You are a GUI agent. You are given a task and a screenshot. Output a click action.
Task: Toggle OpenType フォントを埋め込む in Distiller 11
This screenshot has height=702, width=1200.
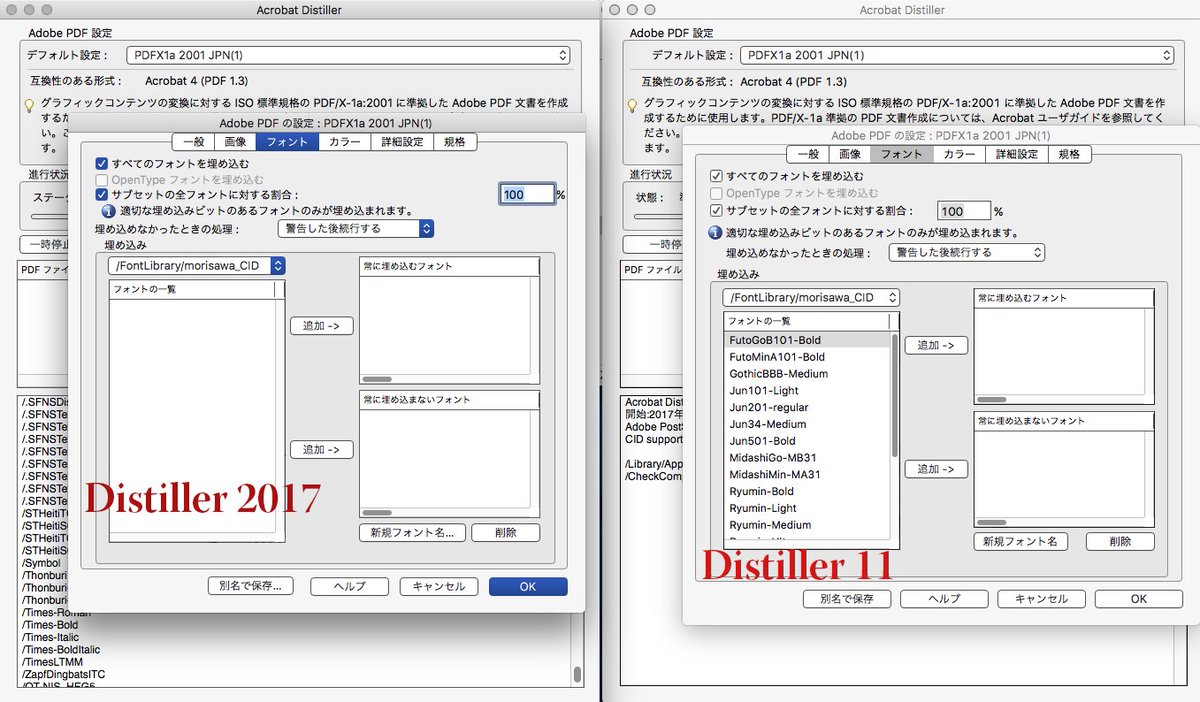(715, 193)
